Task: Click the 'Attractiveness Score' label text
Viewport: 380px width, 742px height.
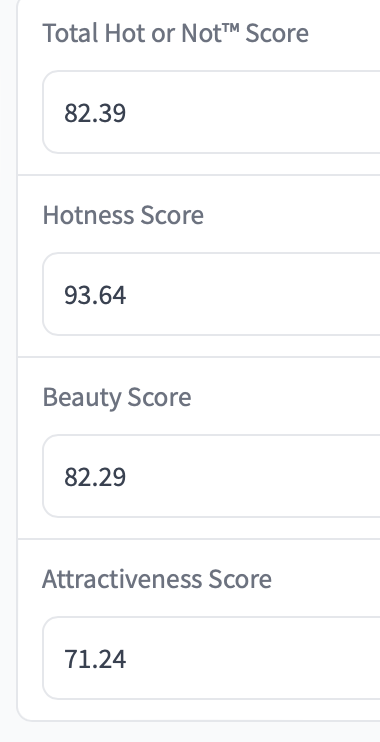Action: pos(157,579)
